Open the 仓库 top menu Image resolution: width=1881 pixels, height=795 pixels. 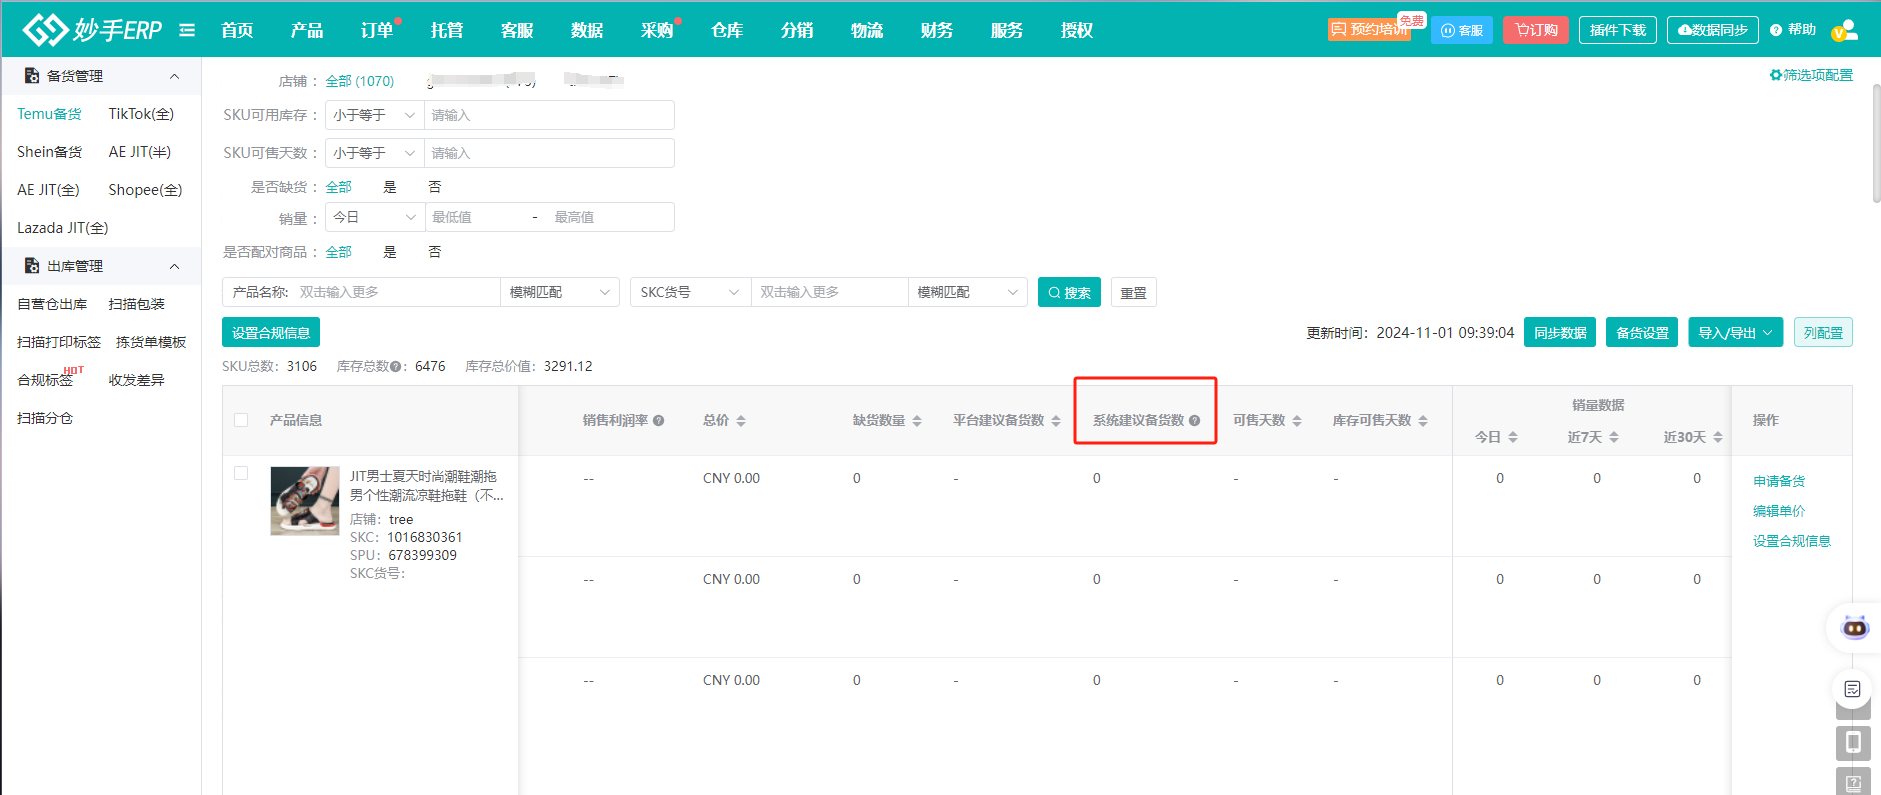(x=727, y=30)
